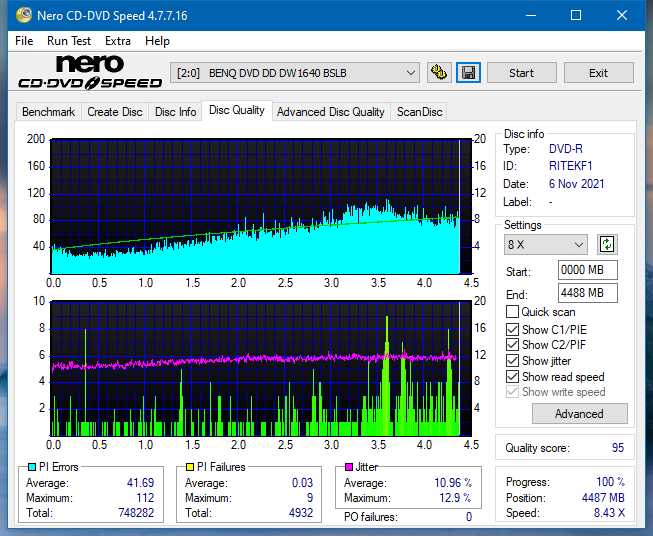The image size is (653, 536).
Task: Click Jitter maximum 12.9 % value
Action: [x=456, y=498]
